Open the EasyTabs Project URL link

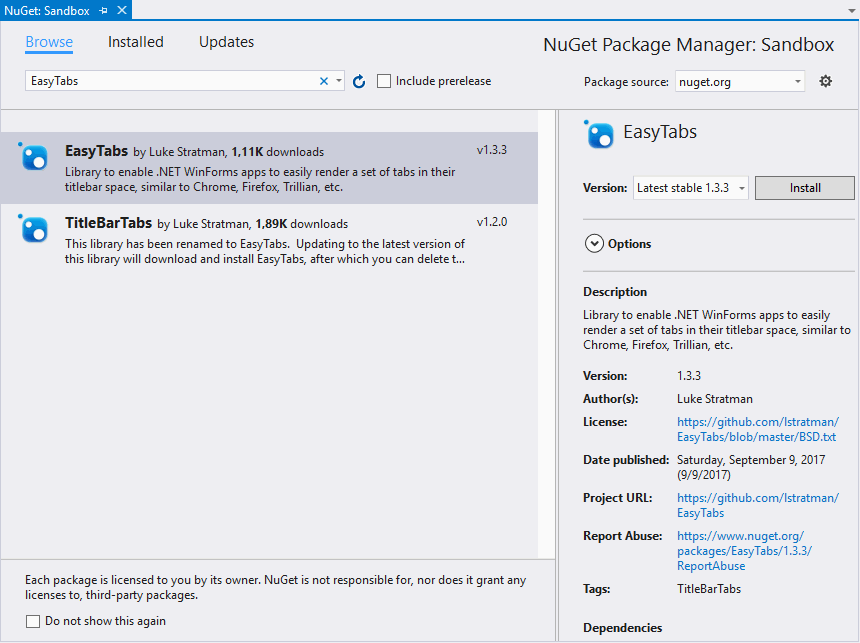757,505
